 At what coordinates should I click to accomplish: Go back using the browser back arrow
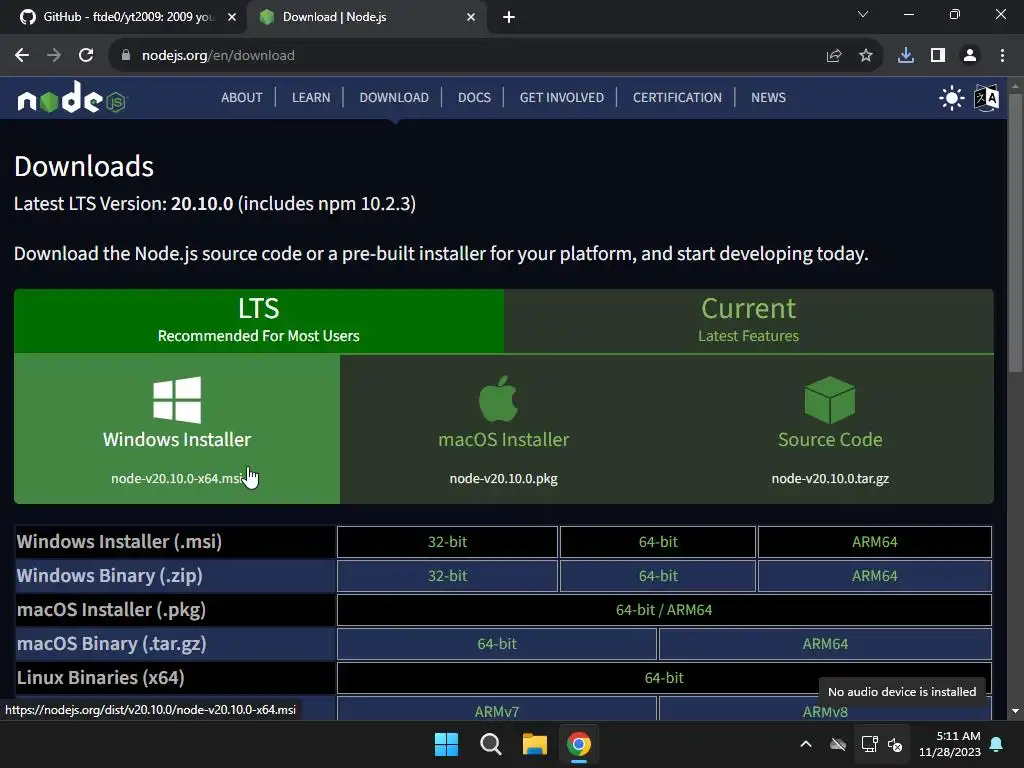[x=22, y=56]
